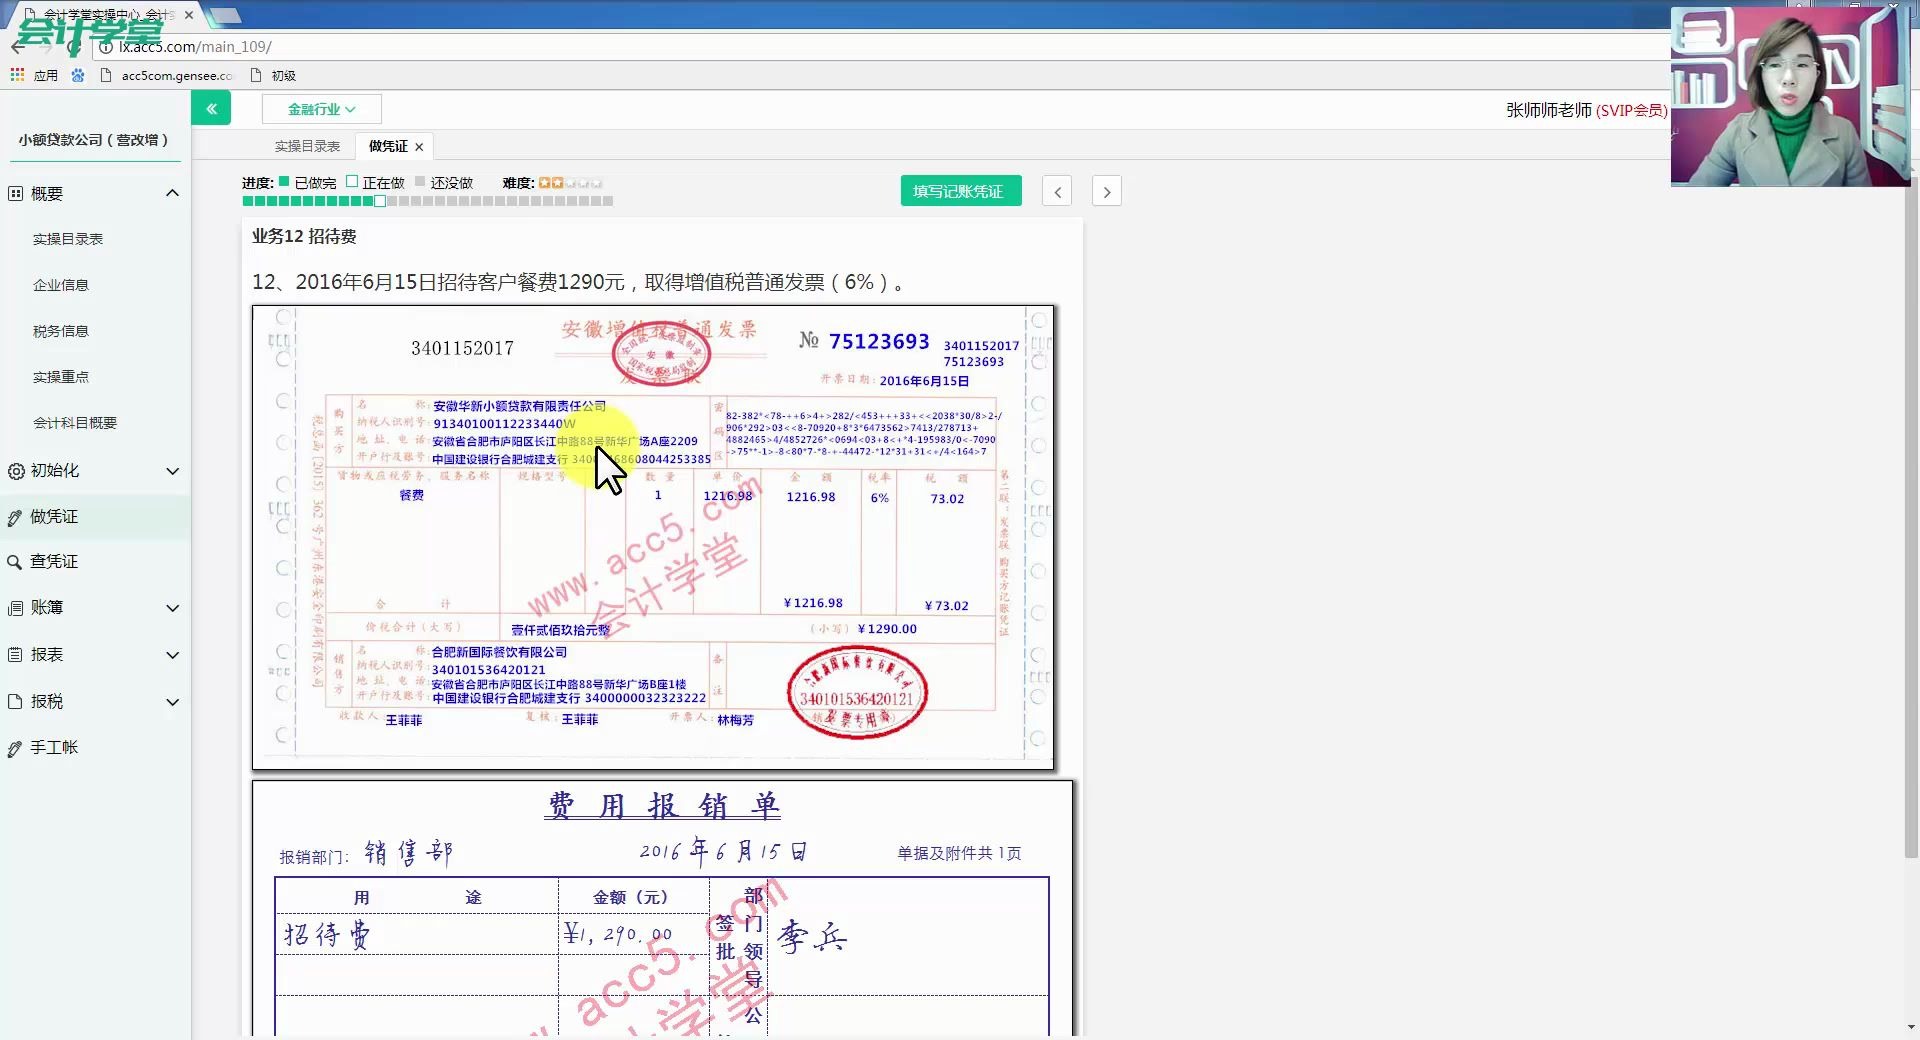The height and width of the screenshot is (1040, 1920).
Task: Click the 查凭证 magnifier icon
Action: click(14, 562)
